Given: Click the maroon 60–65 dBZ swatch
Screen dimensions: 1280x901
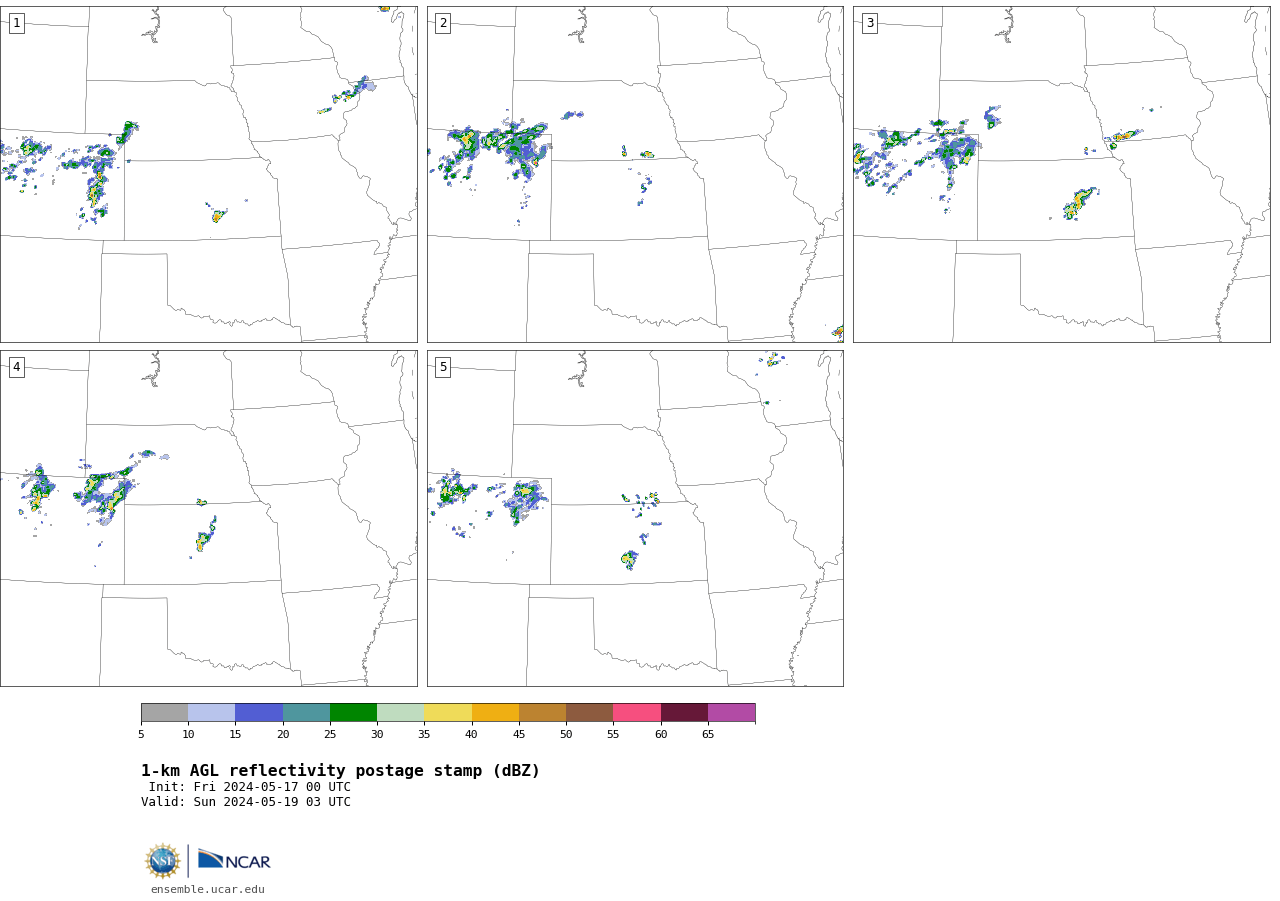Looking at the screenshot, I should [x=684, y=713].
